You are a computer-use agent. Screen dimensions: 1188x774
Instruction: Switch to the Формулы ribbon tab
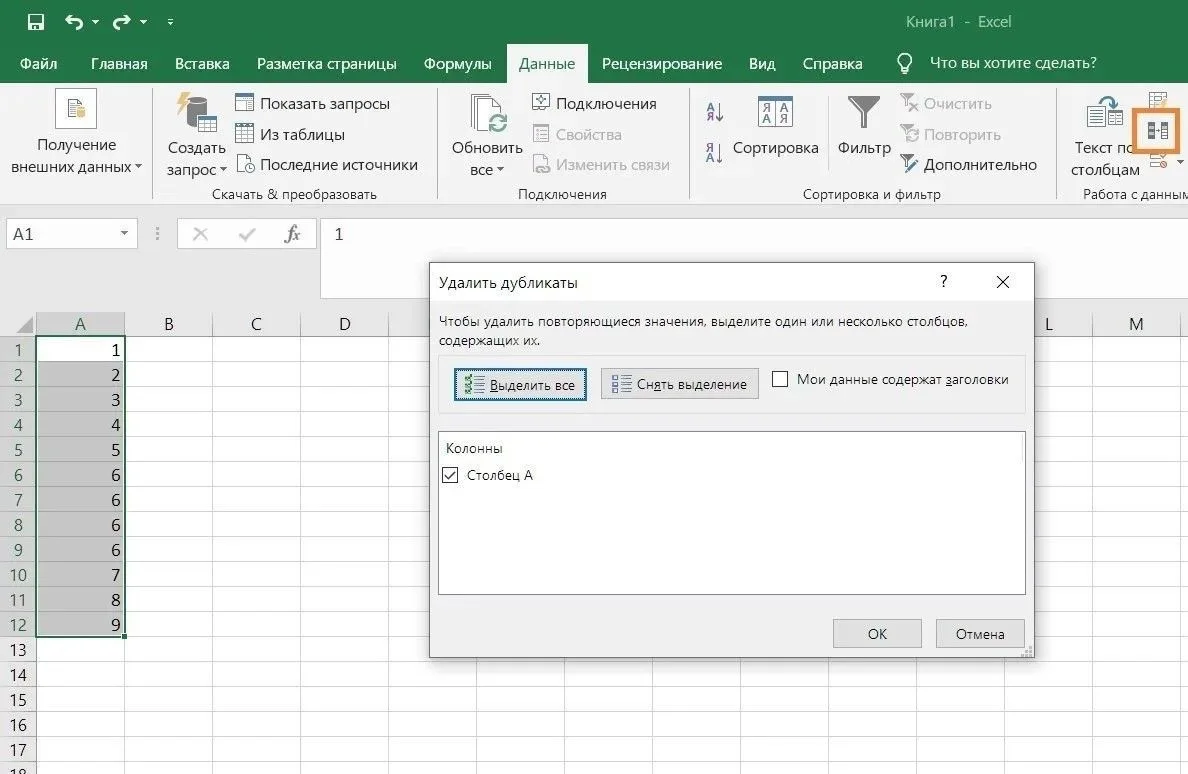coord(457,64)
